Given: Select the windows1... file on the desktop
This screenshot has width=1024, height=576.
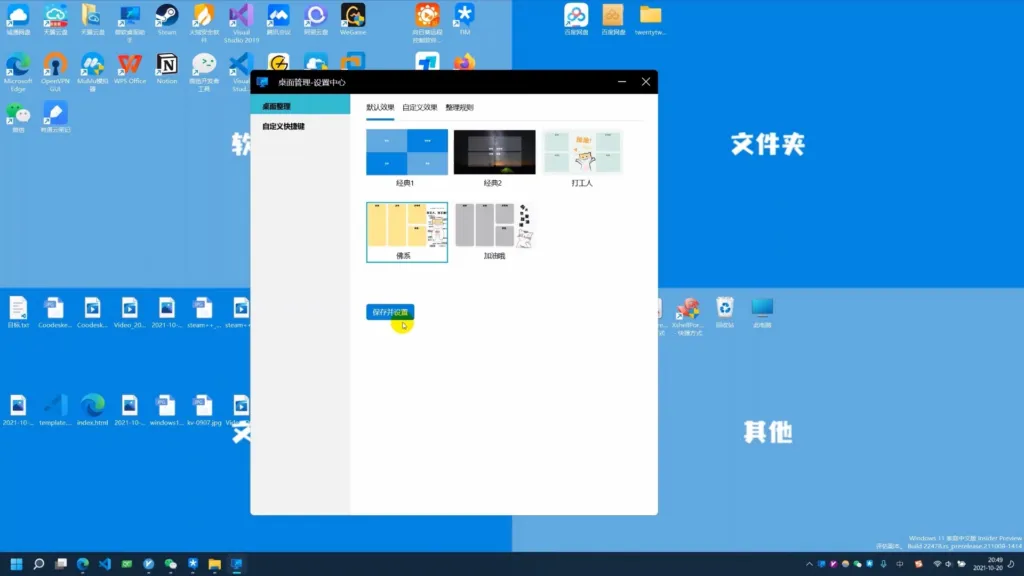Looking at the screenshot, I should coord(166,410).
